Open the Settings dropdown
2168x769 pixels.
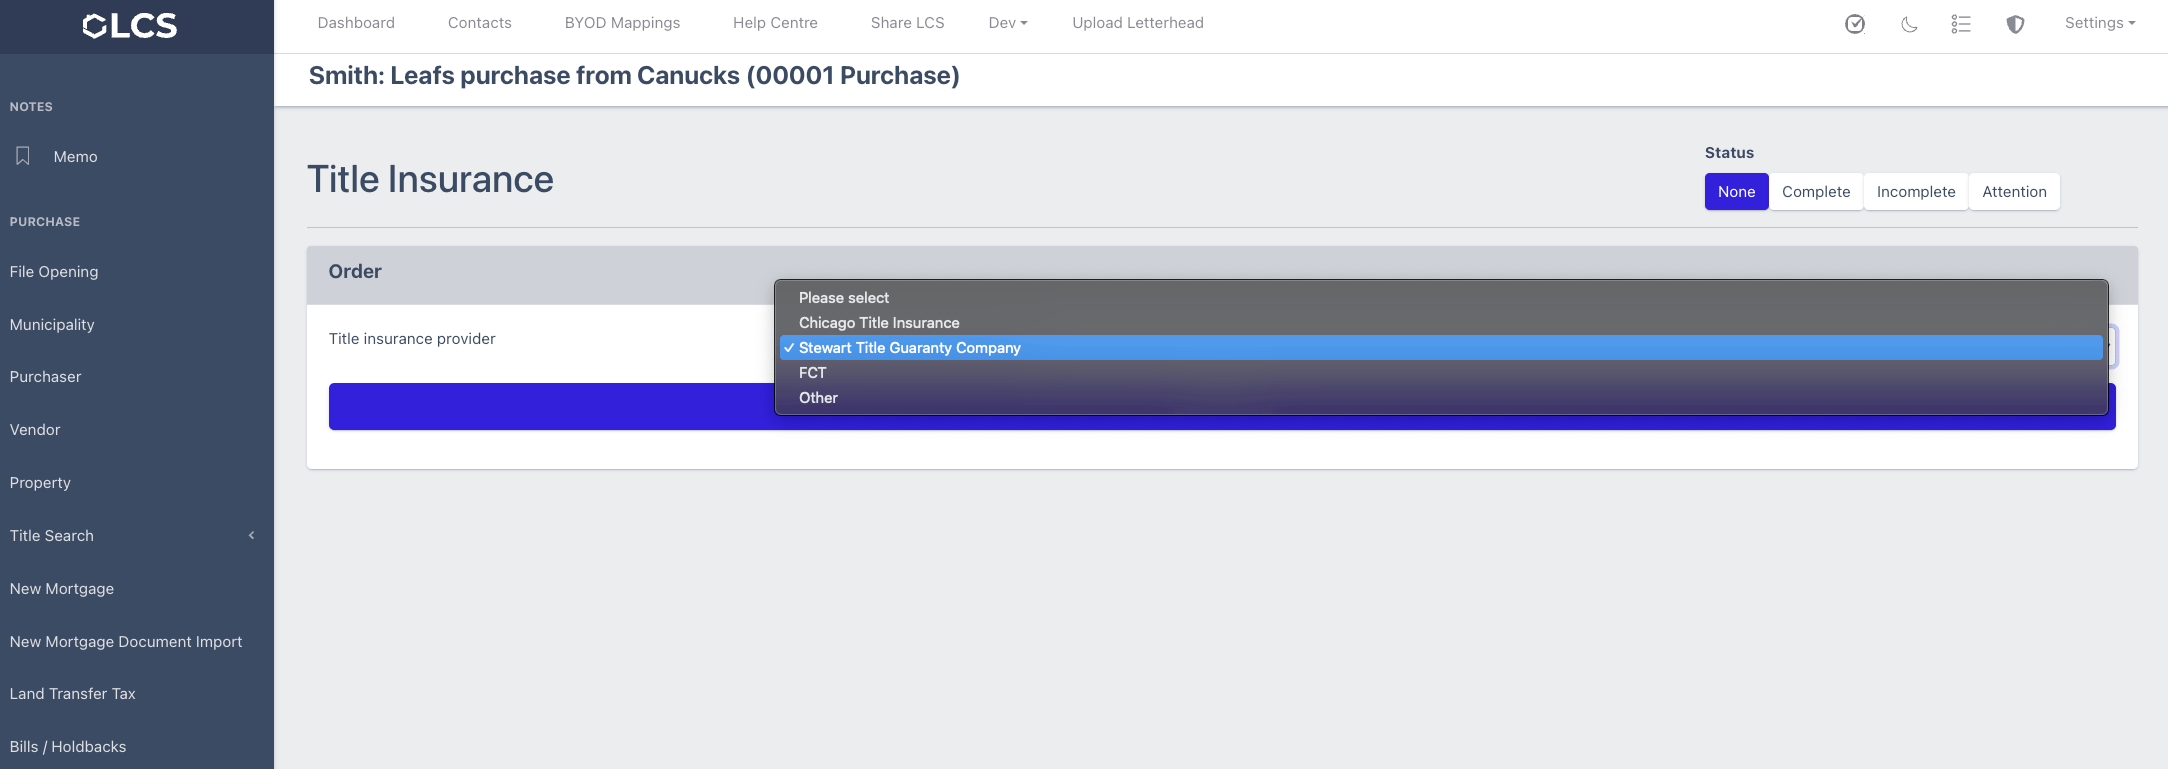[x=2099, y=23]
